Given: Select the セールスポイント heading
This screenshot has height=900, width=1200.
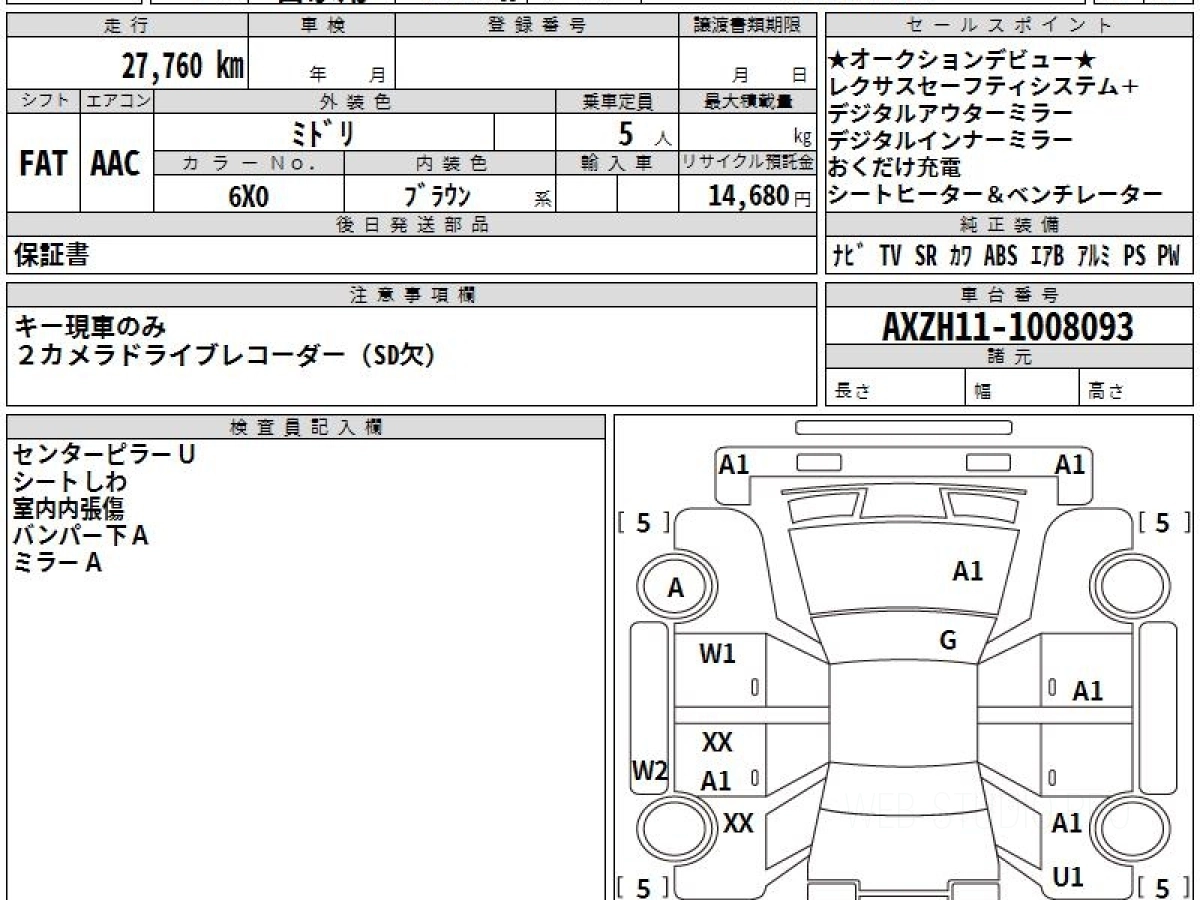Looking at the screenshot, I should tap(1010, 25).
